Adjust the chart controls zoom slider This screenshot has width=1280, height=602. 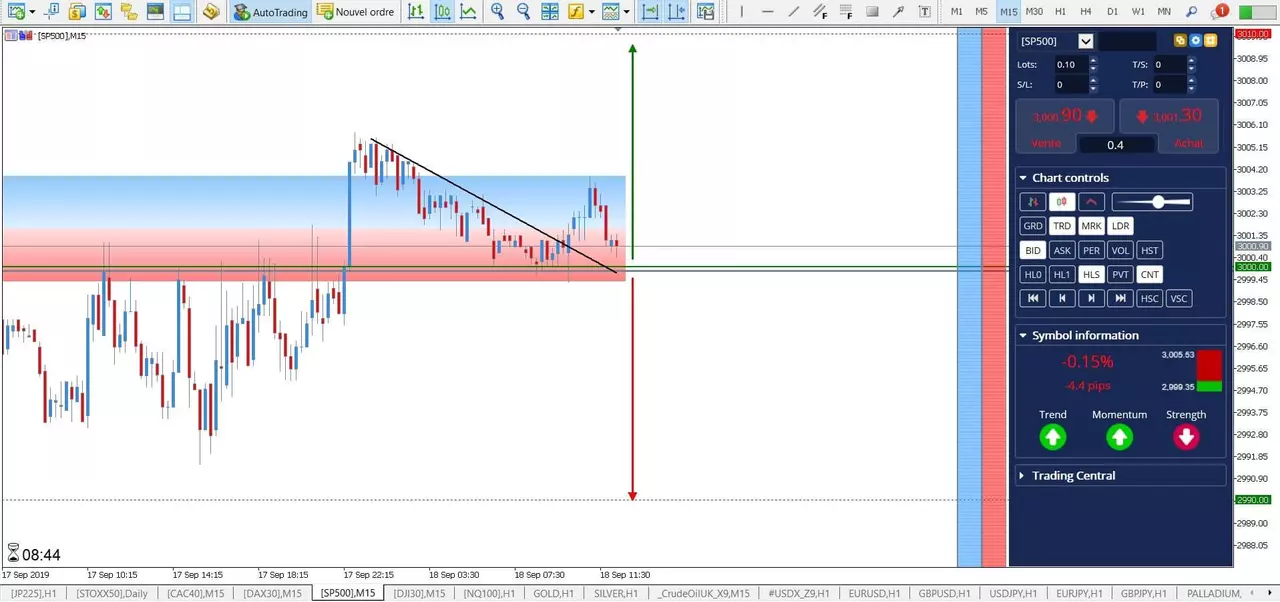(x=1152, y=202)
